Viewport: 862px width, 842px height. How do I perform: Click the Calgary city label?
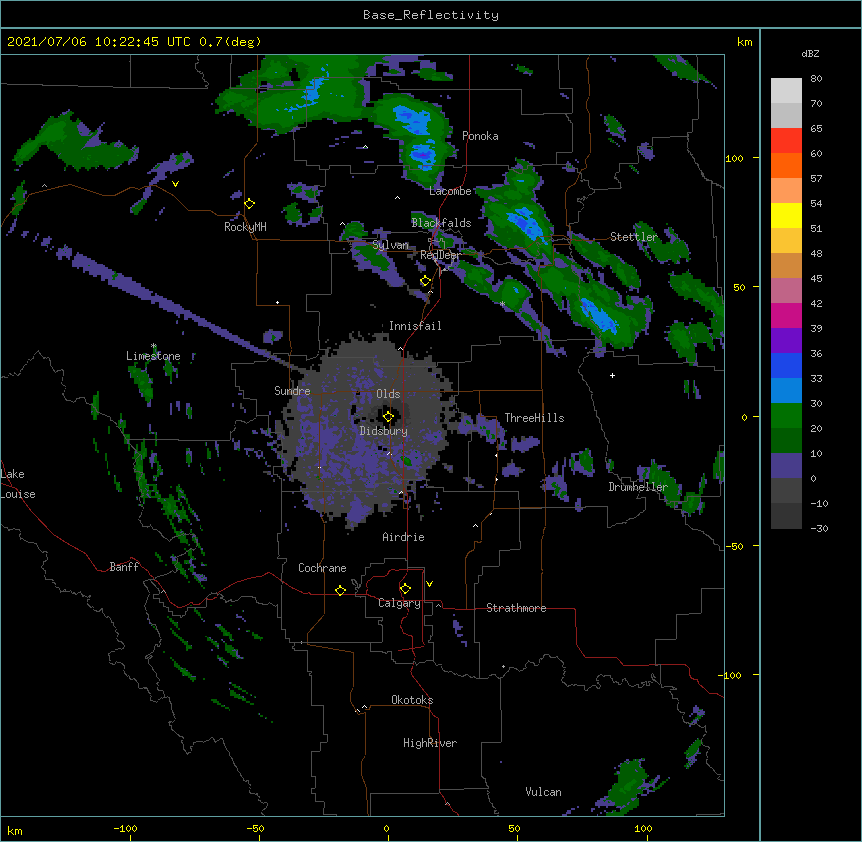pos(400,603)
